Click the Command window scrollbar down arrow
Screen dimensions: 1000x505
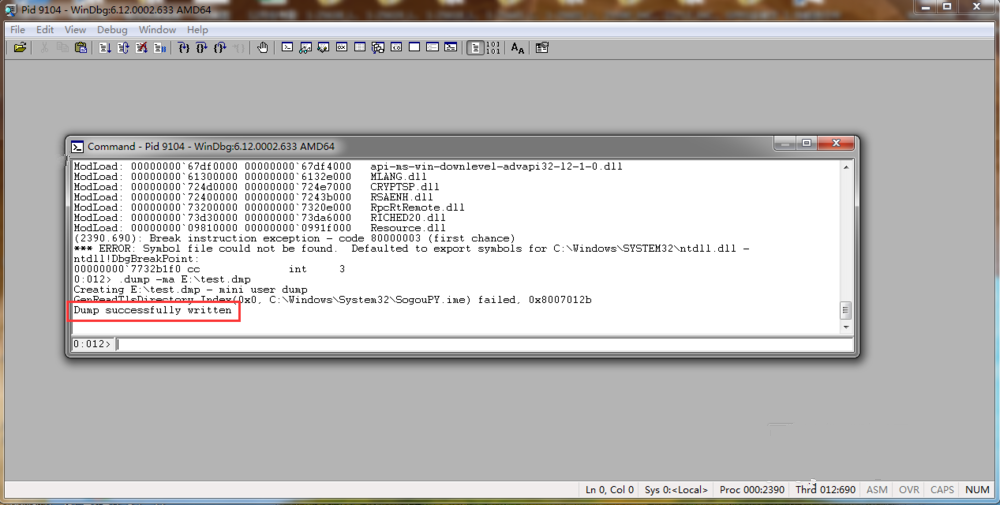[x=846, y=327]
